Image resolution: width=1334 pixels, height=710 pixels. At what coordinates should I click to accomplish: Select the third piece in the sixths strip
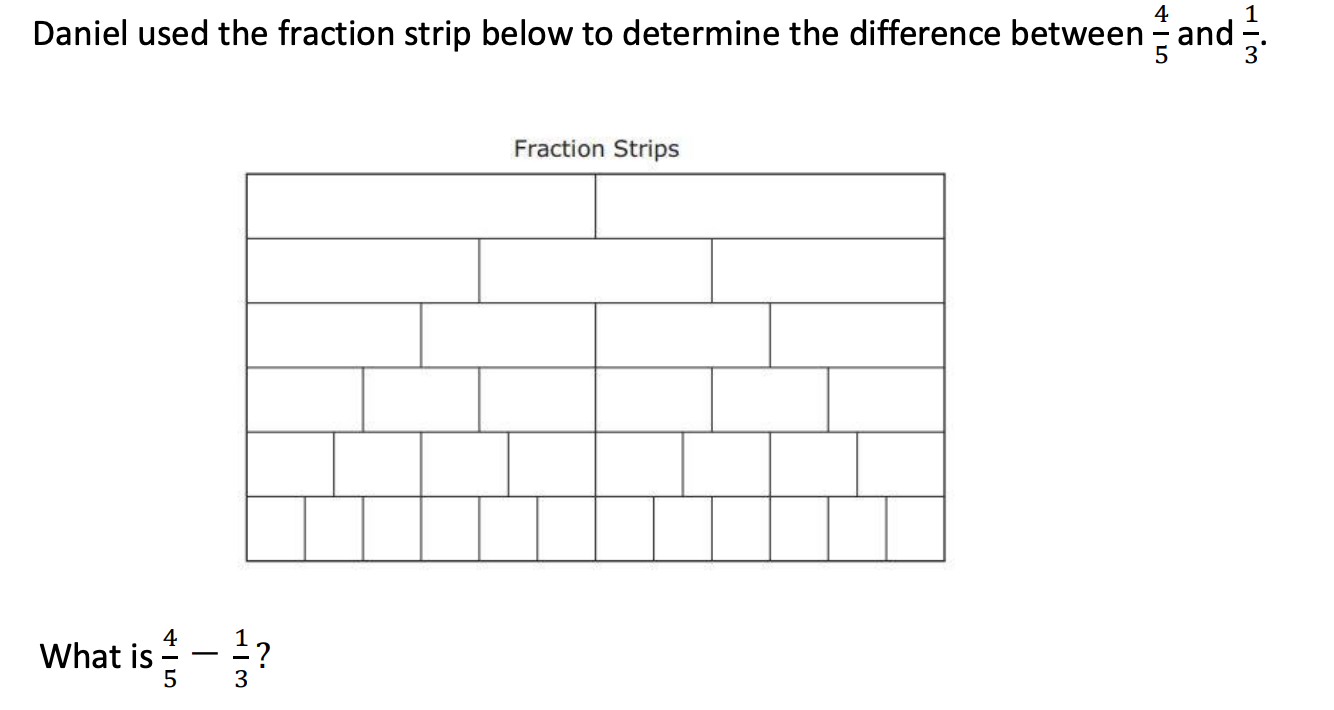[537, 399]
